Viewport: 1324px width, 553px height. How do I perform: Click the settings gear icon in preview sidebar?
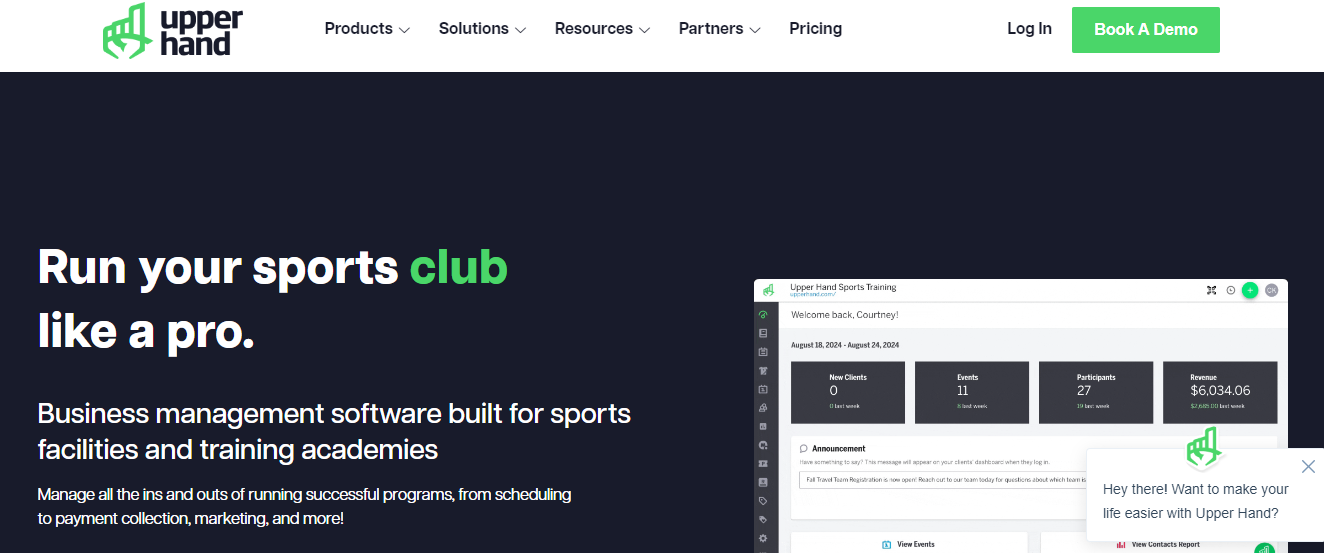(x=763, y=538)
